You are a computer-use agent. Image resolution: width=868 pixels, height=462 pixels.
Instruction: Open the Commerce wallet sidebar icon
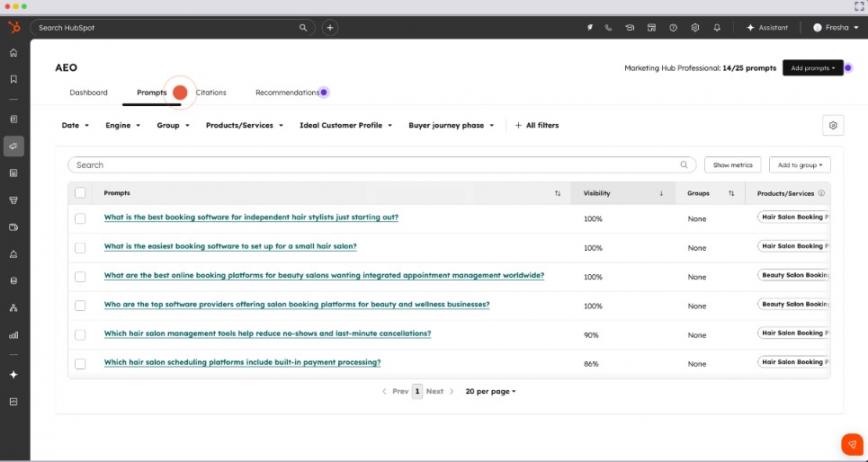point(14,227)
